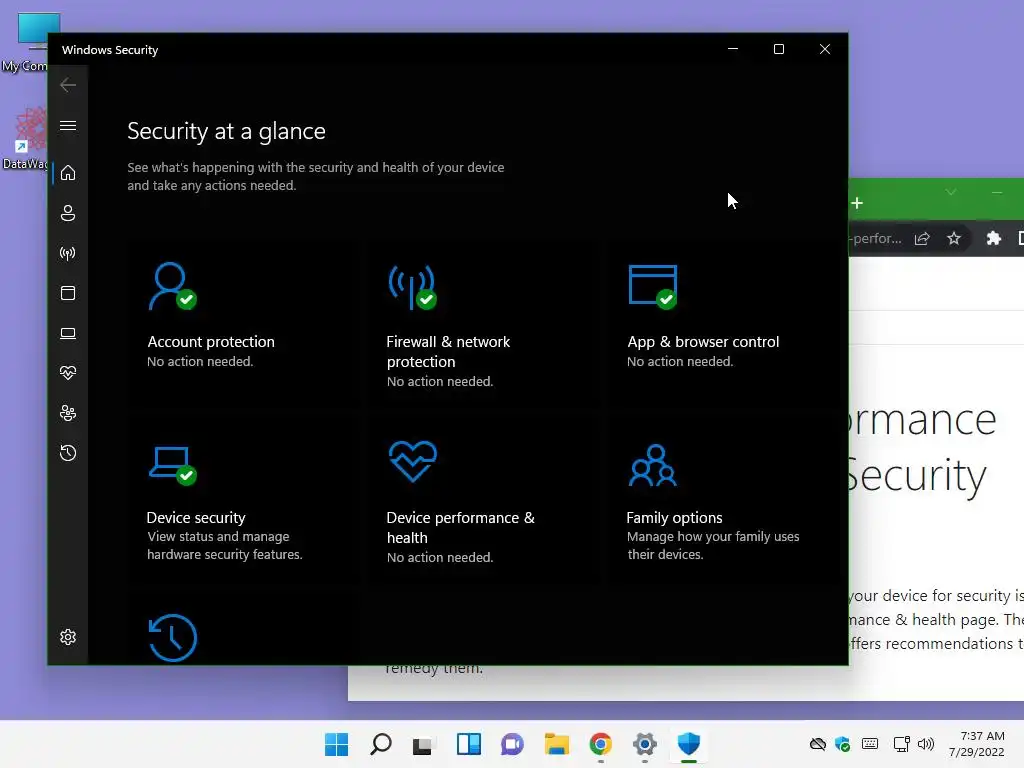Open the clock and date flyout

tap(977, 744)
